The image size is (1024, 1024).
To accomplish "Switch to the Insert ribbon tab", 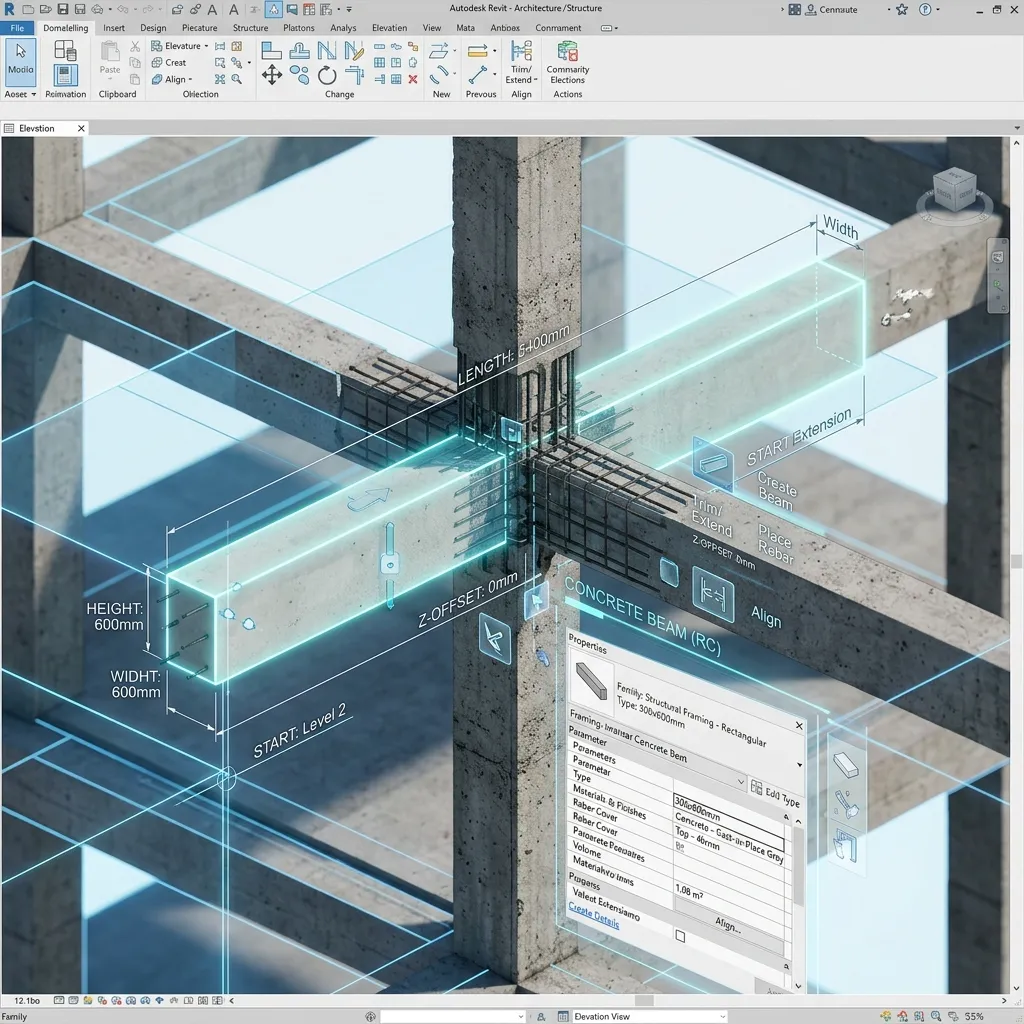I will 114,28.
